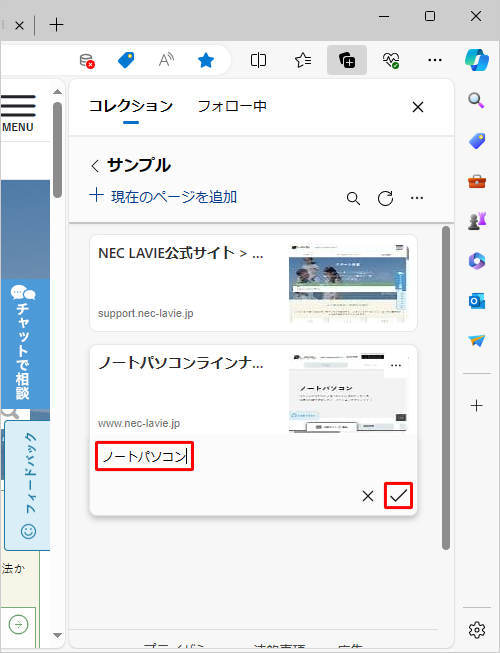This screenshot has height=653, width=500.
Task: Open the チャットで相談 side tab
Action: coord(23,343)
